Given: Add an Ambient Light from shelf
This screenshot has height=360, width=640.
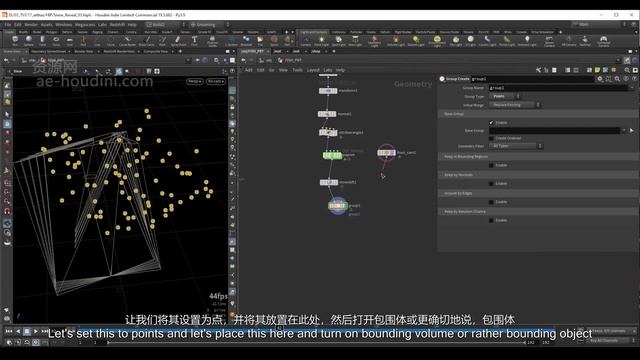Looking at the screenshot, I should 527,40.
